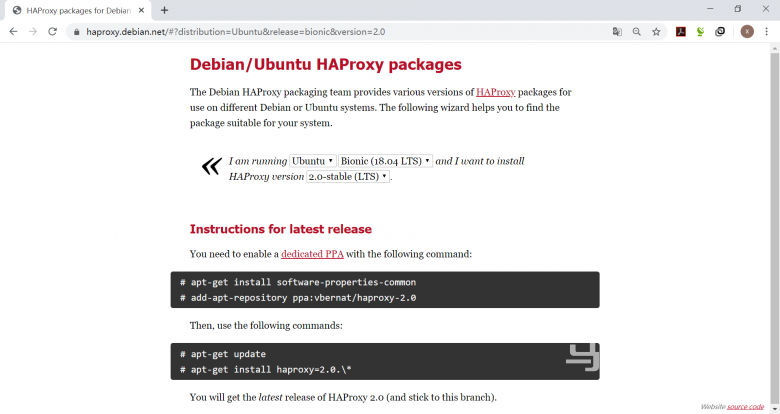
Task: Open the release dropdown Bionic (18.04 LTS)
Action: 385,161
